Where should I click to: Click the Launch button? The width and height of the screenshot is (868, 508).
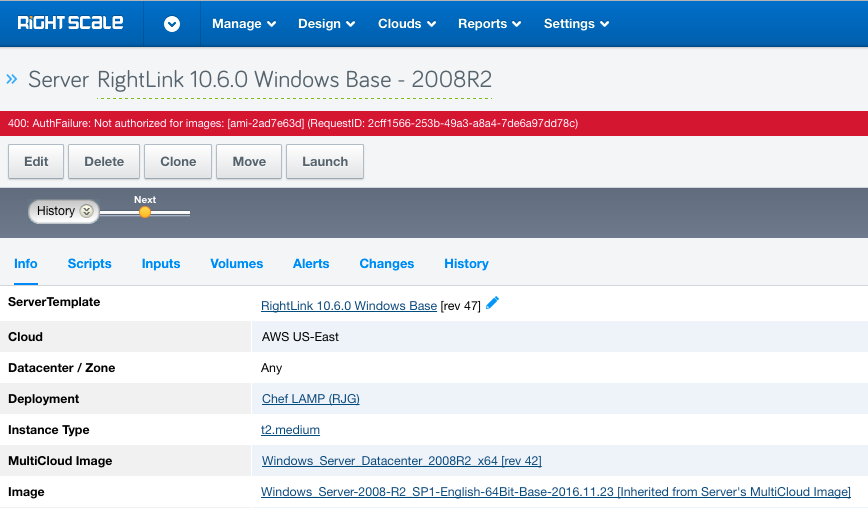pos(325,162)
